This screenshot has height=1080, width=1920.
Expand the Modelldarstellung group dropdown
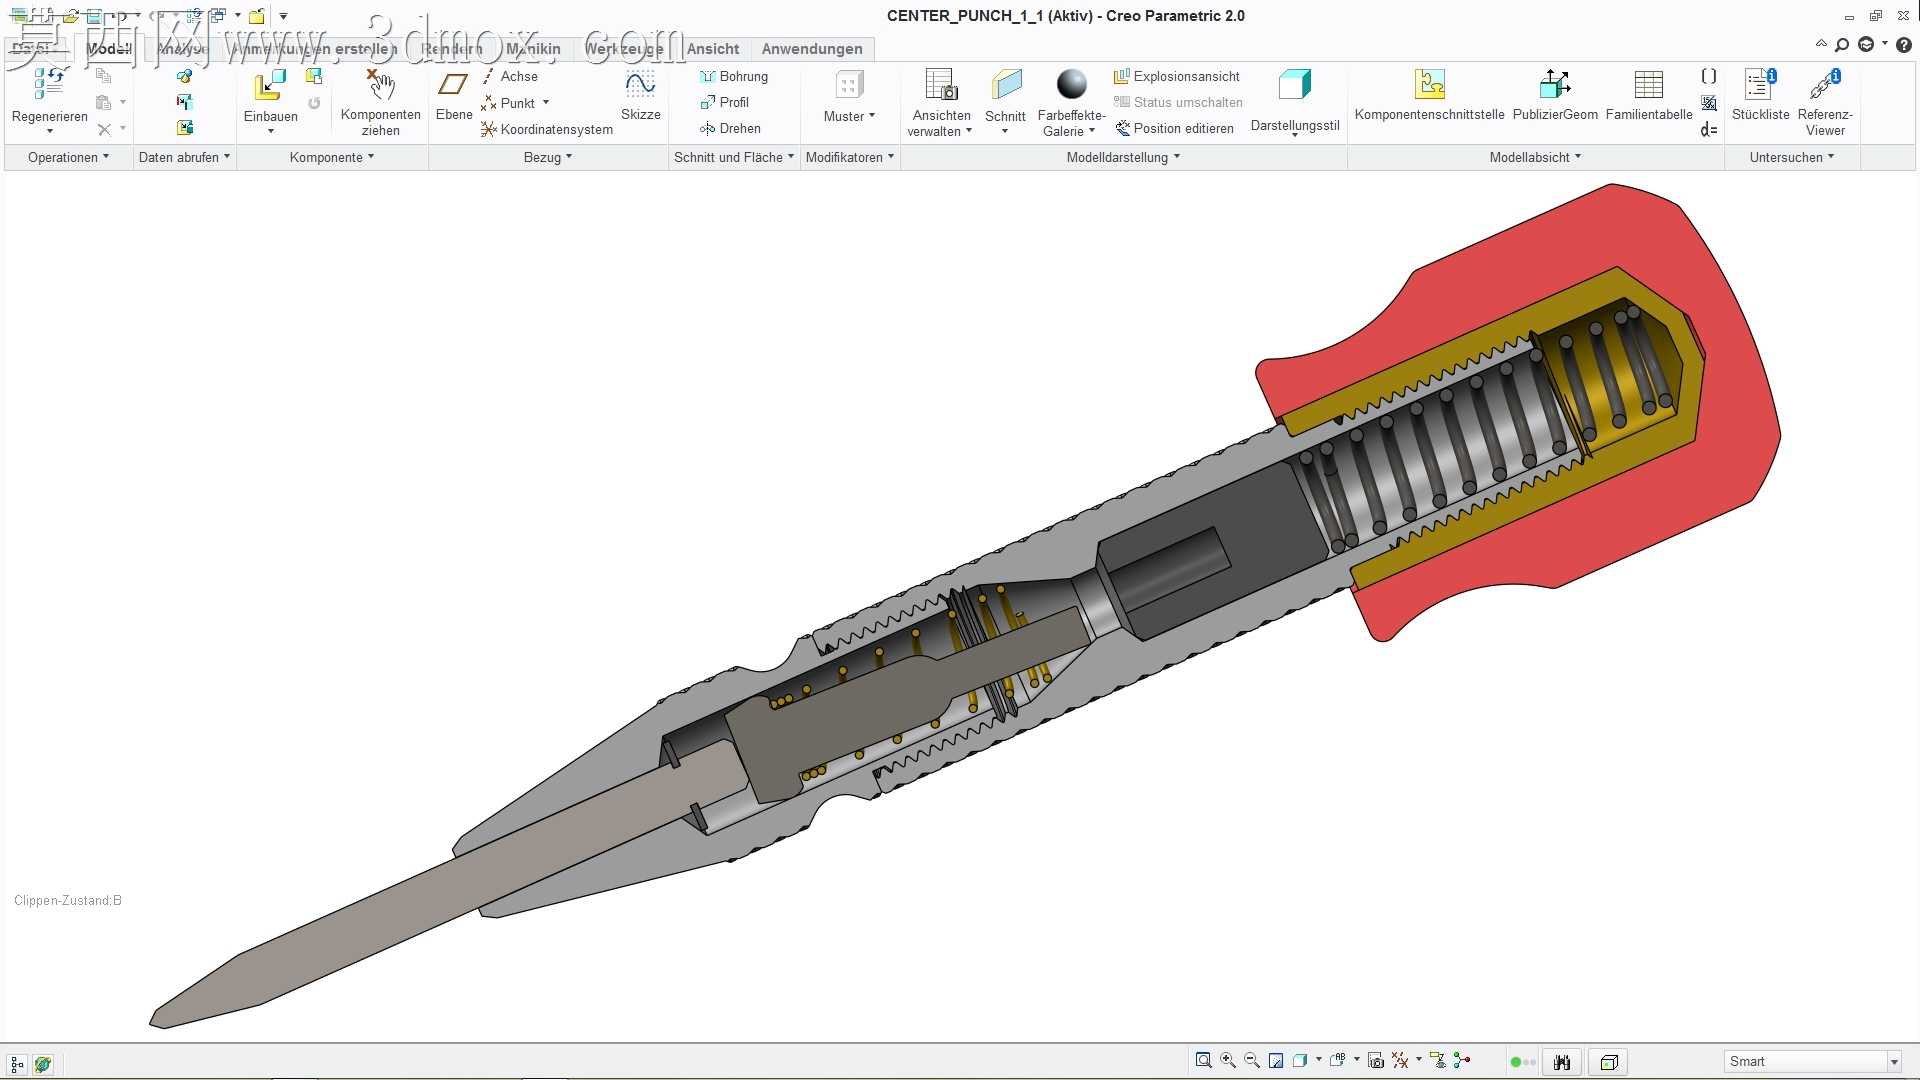click(1123, 157)
